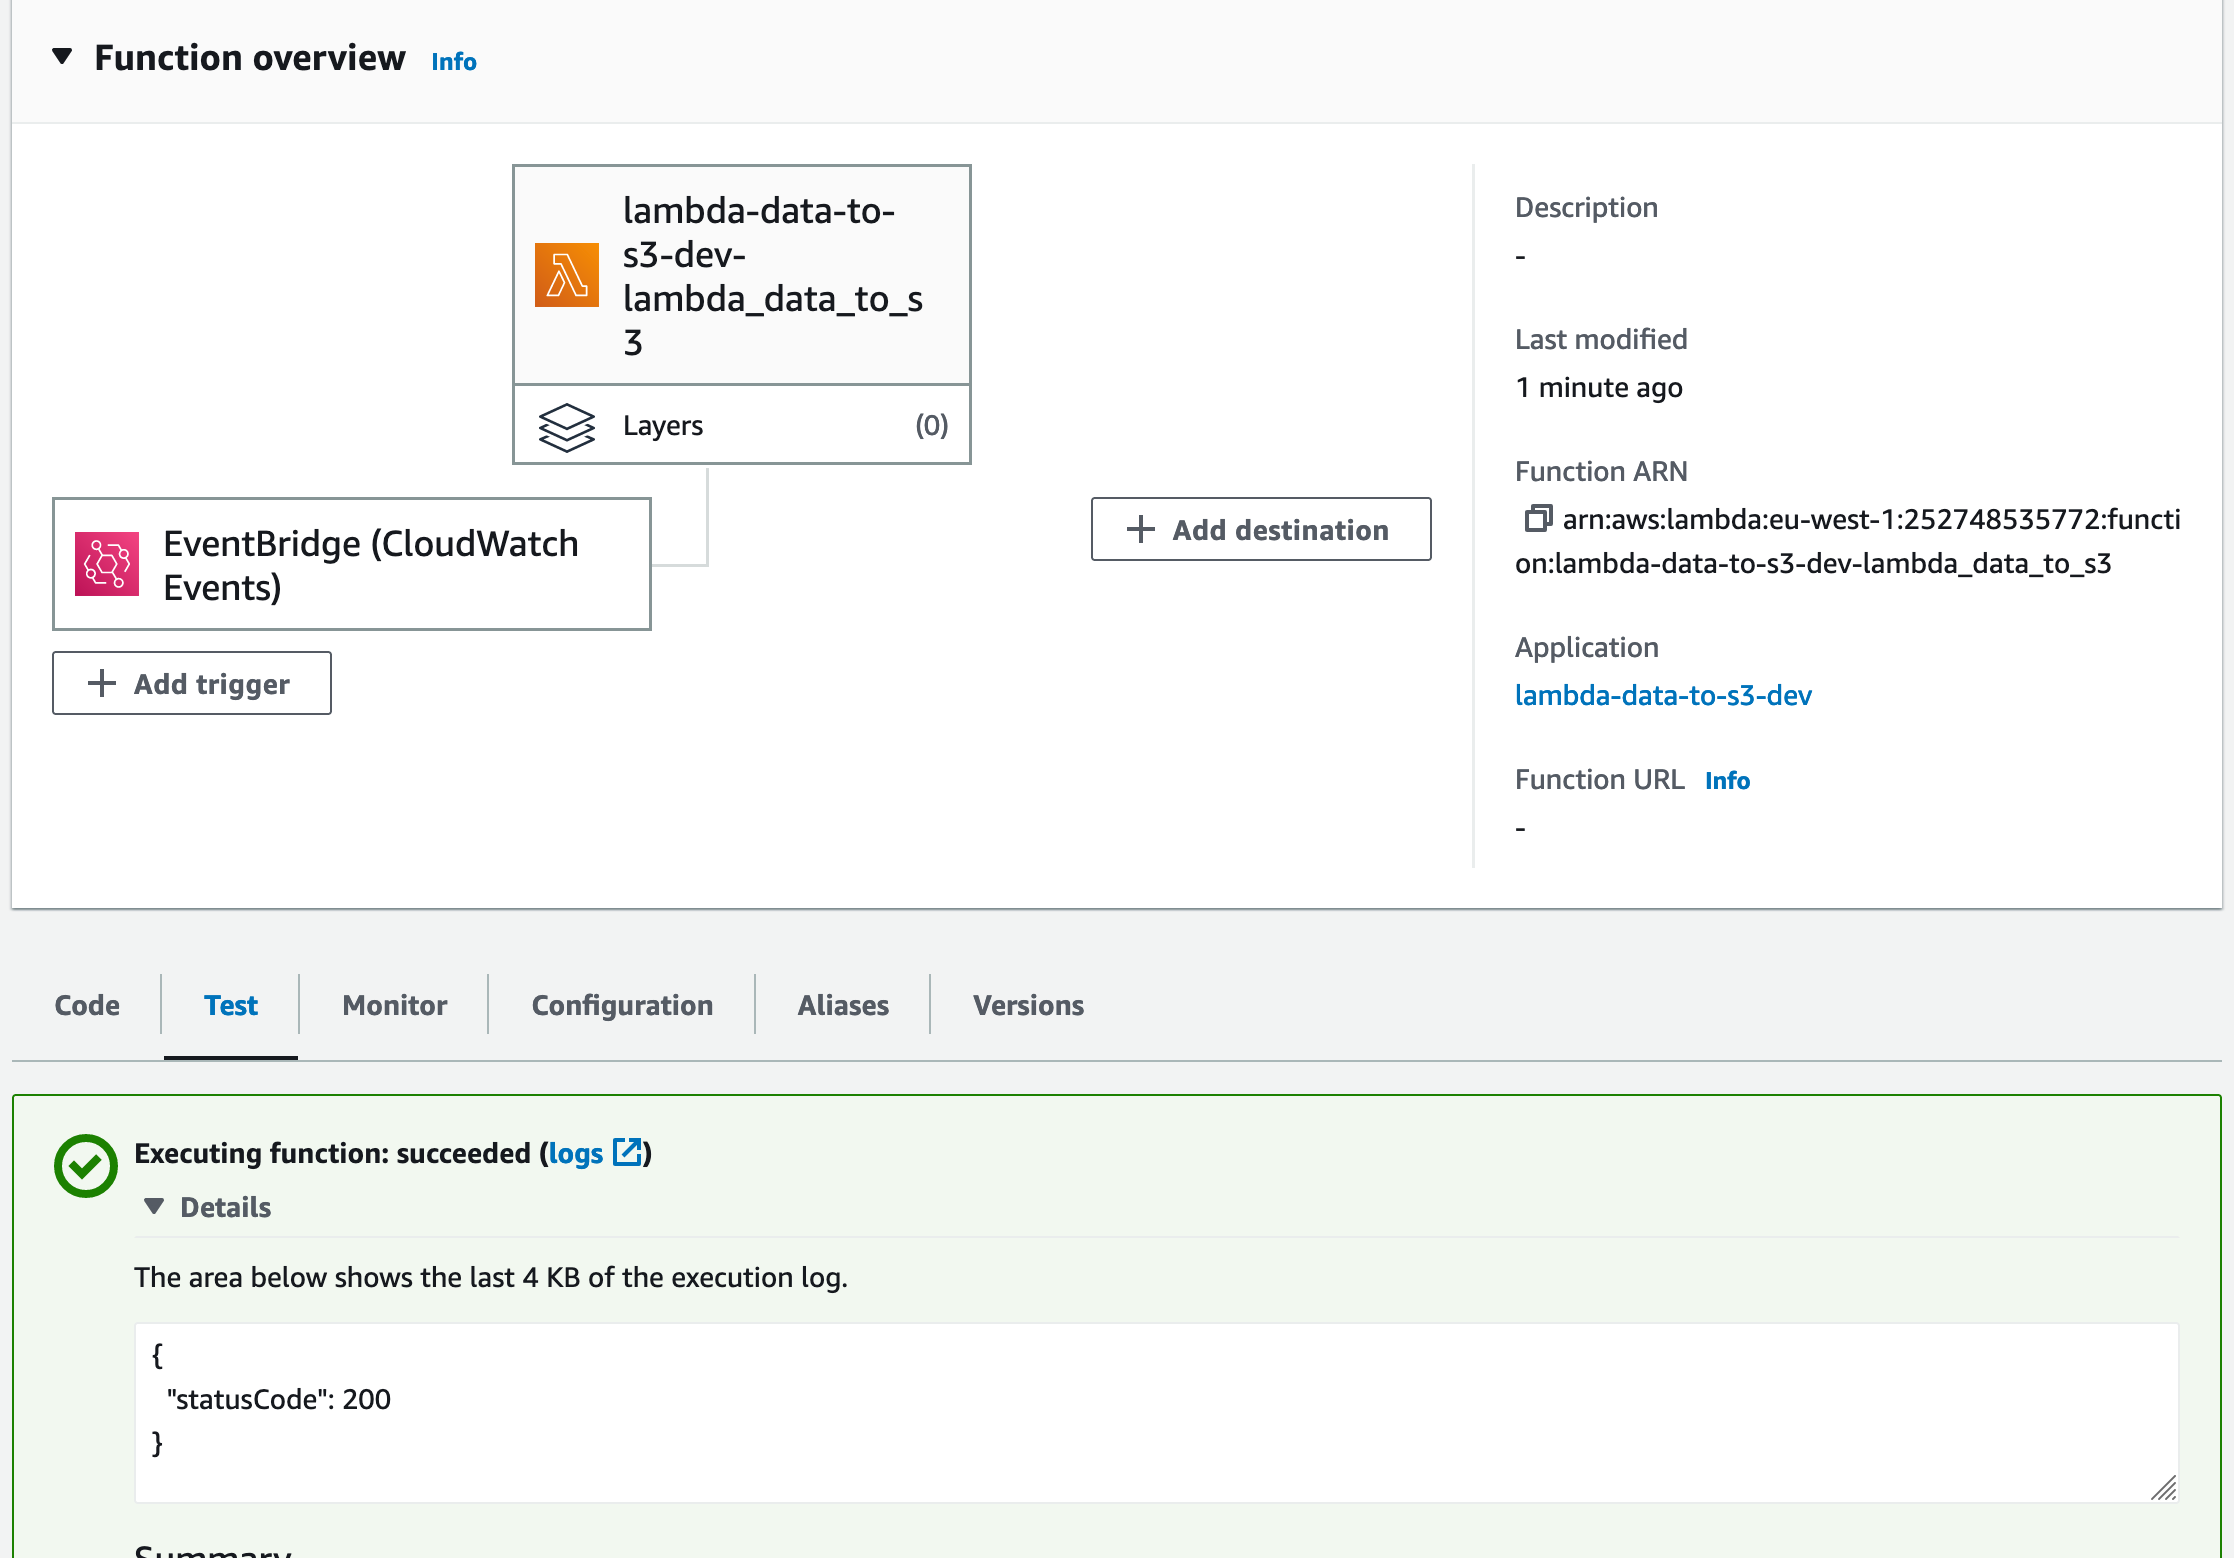This screenshot has width=2234, height=1558.
Task: Switch to the Versions tab
Action: coord(1028,1005)
